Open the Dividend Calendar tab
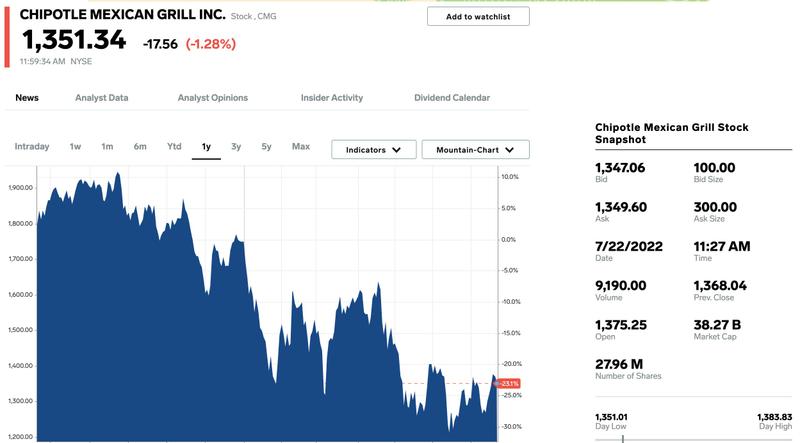This screenshot has height=443, width=800. (452, 97)
